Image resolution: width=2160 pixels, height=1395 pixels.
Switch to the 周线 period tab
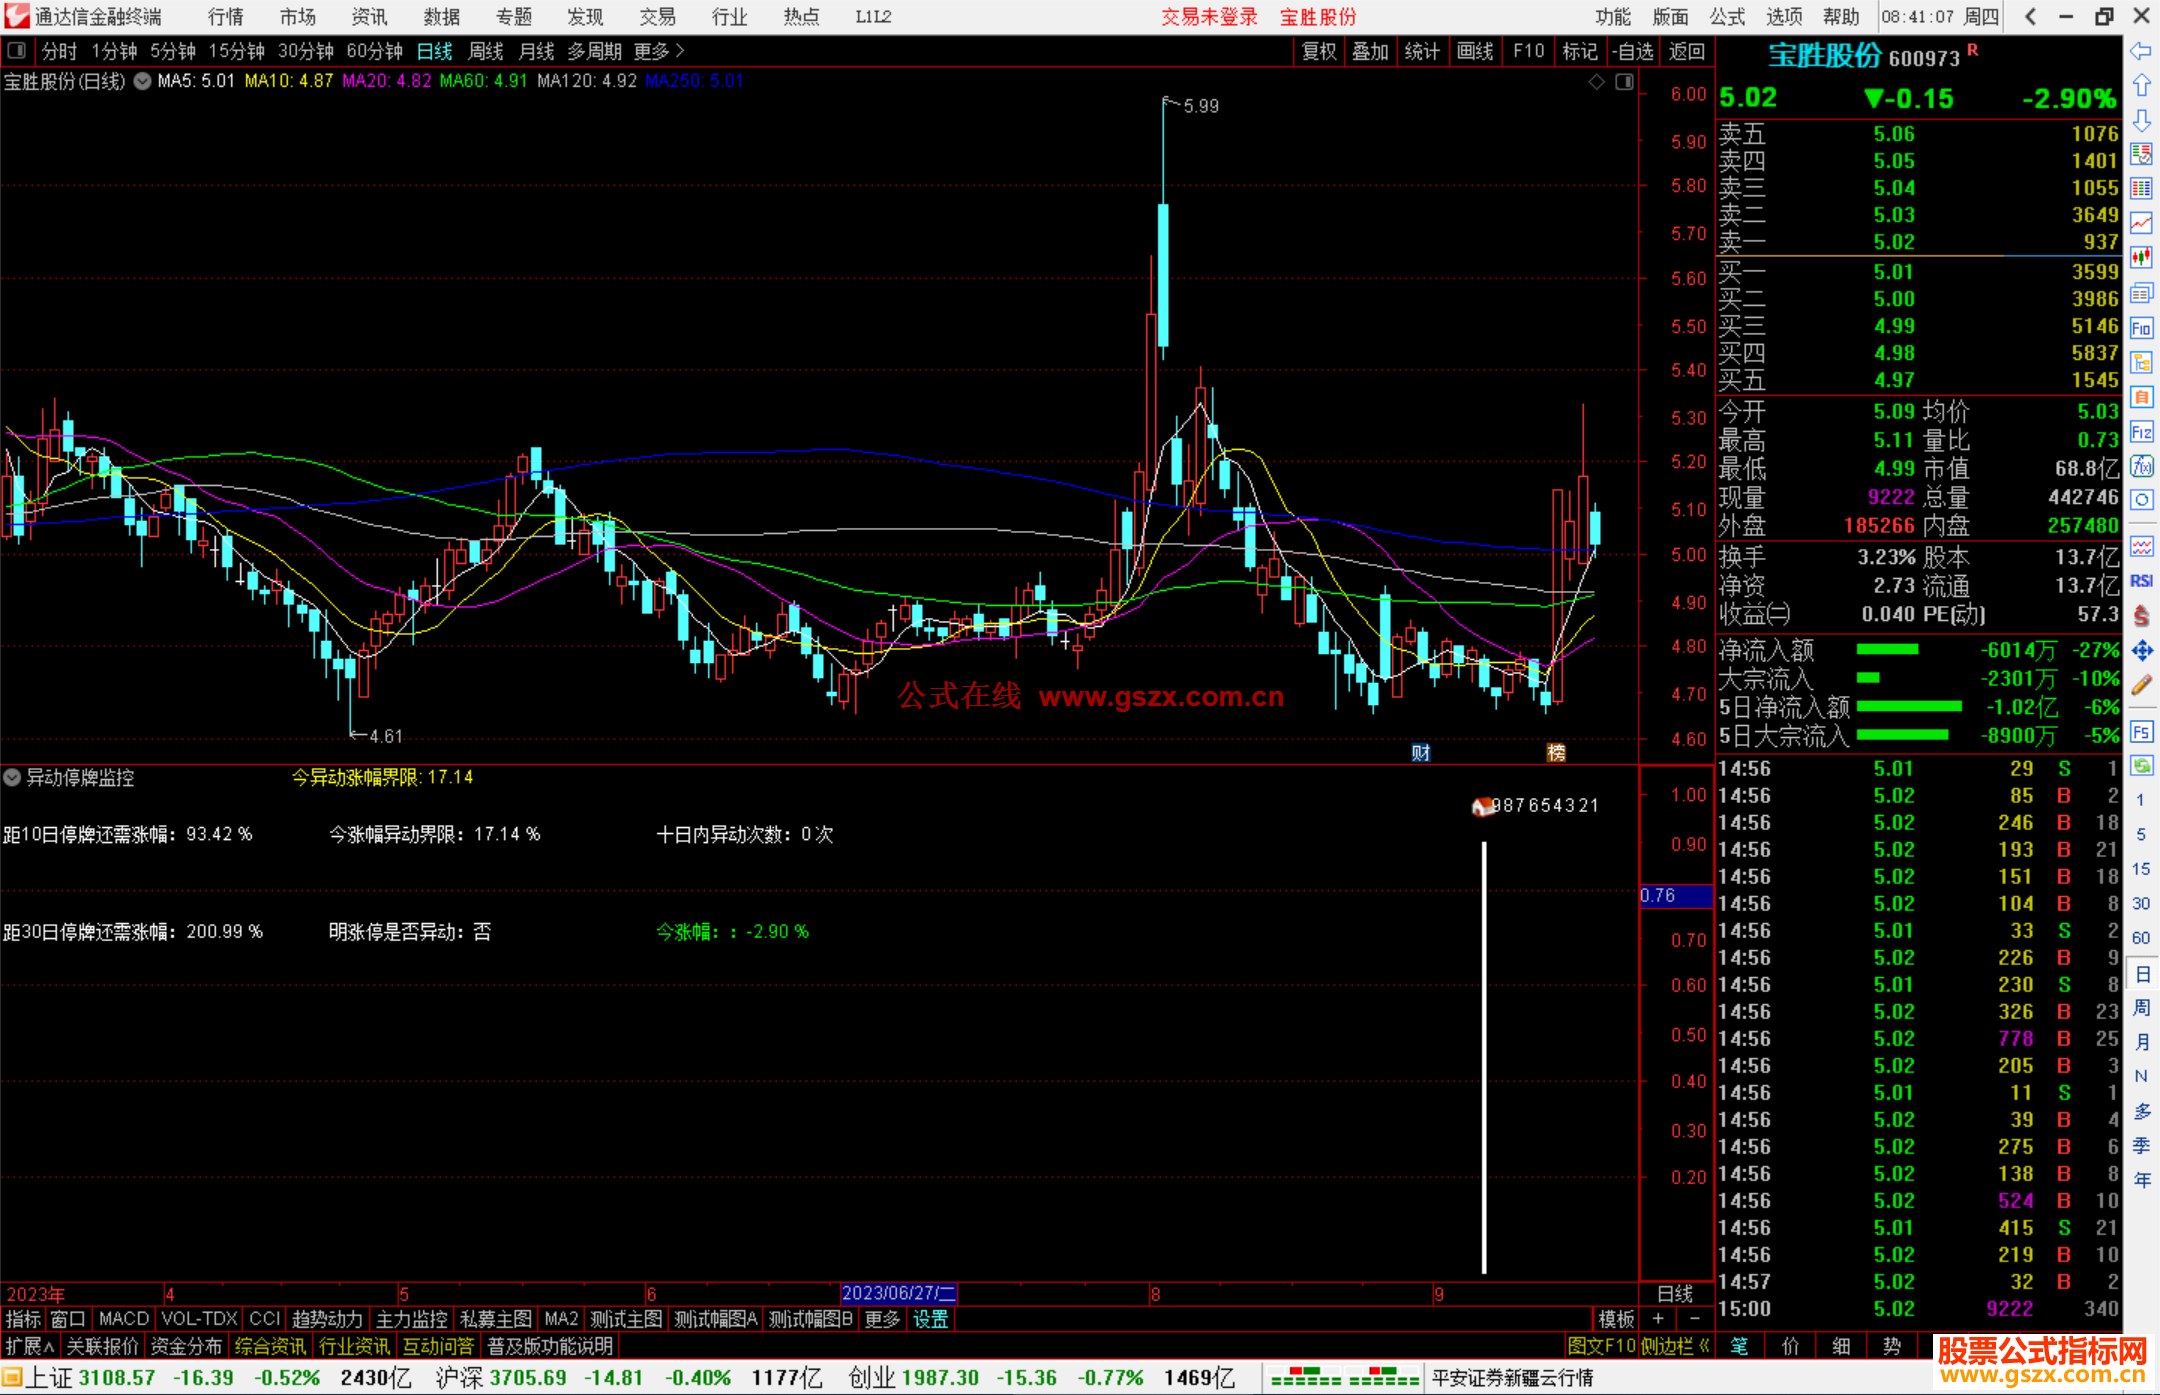pyautogui.click(x=485, y=51)
